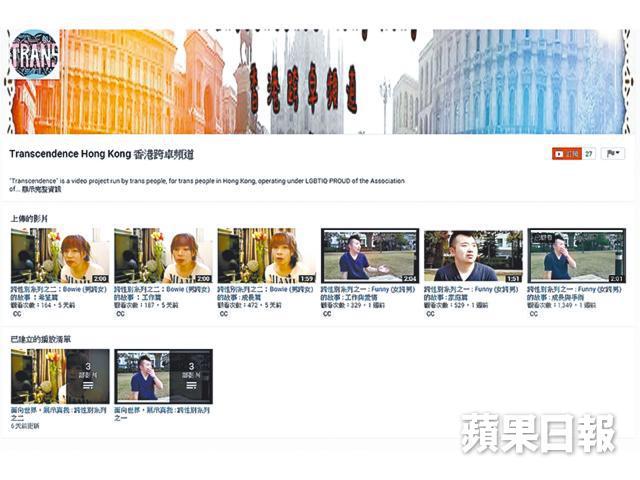Click the 329 views, 1 week ago text

pos(353,305)
